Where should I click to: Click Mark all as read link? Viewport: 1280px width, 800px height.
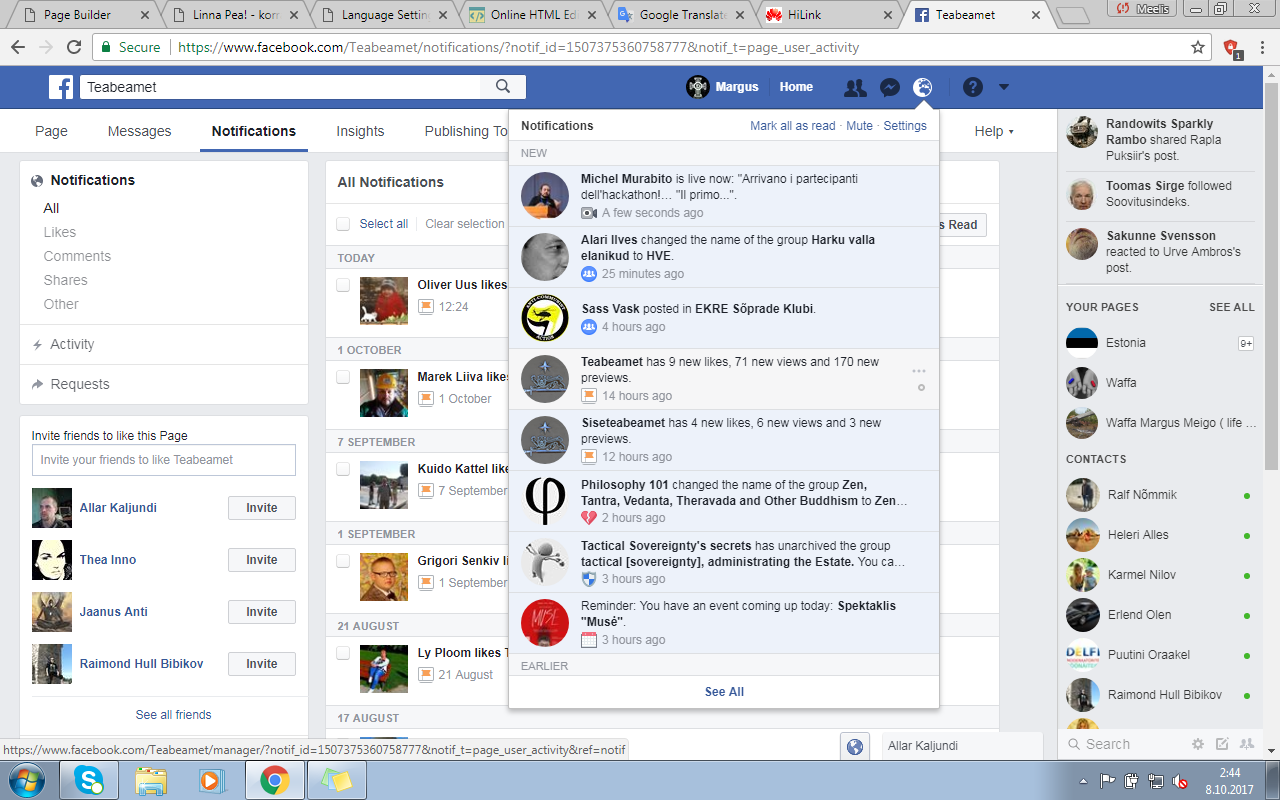click(x=793, y=126)
